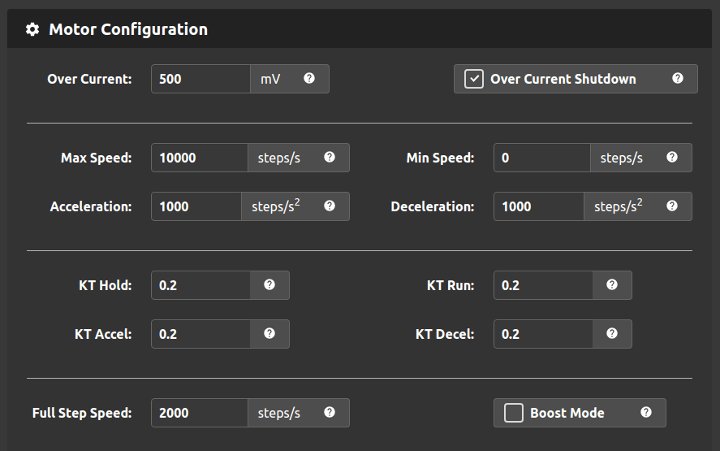Image resolution: width=720 pixels, height=451 pixels.
Task: Click the "Full Step Speed:" field label
Action: tap(82, 413)
